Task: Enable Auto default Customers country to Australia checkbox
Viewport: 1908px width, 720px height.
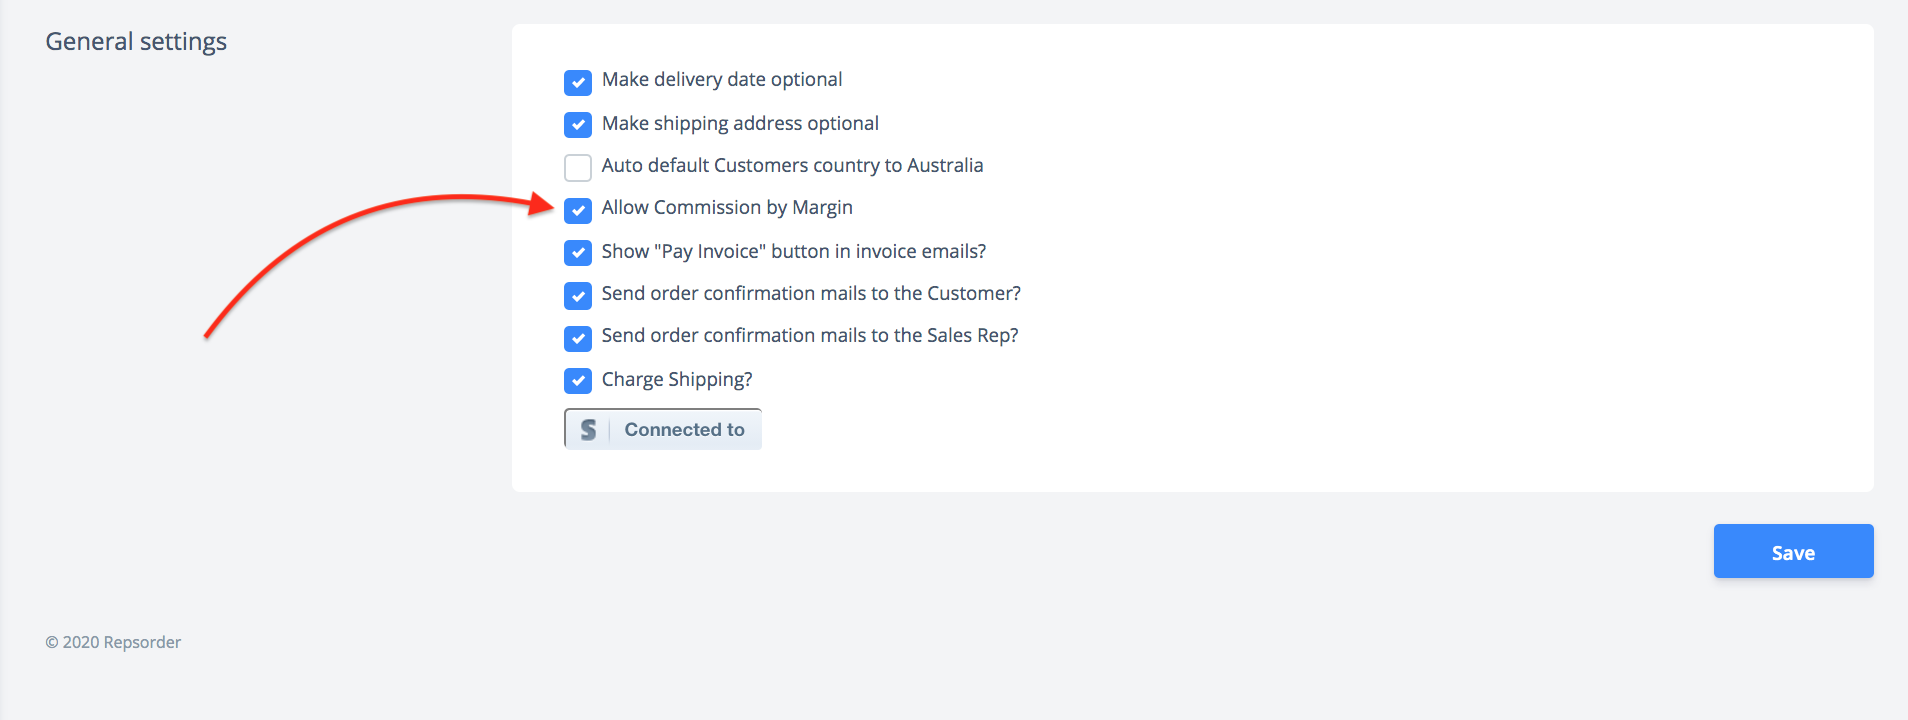Action: (578, 167)
